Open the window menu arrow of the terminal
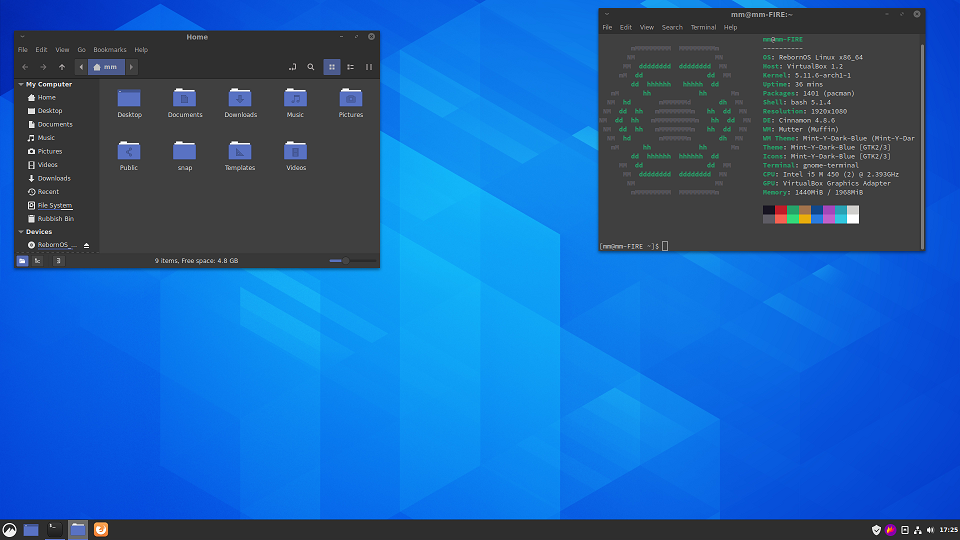The height and width of the screenshot is (540, 960). coord(607,14)
